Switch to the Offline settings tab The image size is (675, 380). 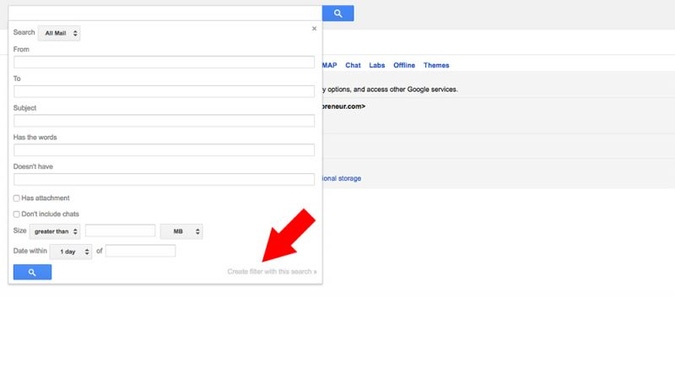[x=404, y=65]
